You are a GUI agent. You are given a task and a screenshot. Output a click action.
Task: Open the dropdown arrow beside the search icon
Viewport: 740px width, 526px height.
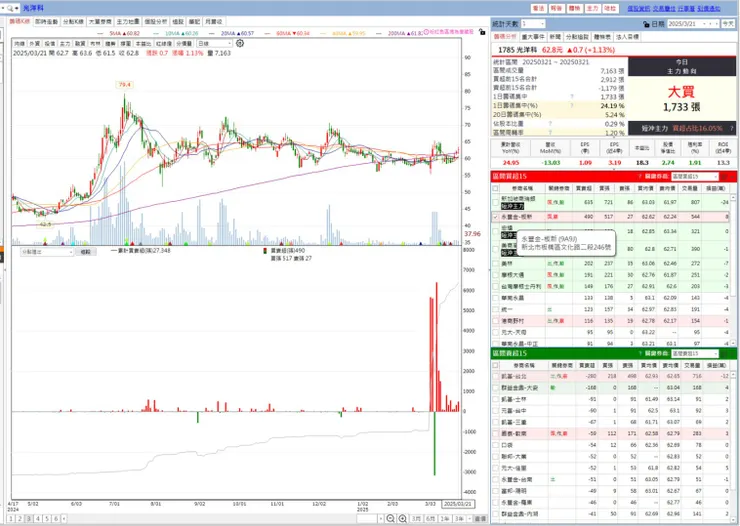pos(17,8)
